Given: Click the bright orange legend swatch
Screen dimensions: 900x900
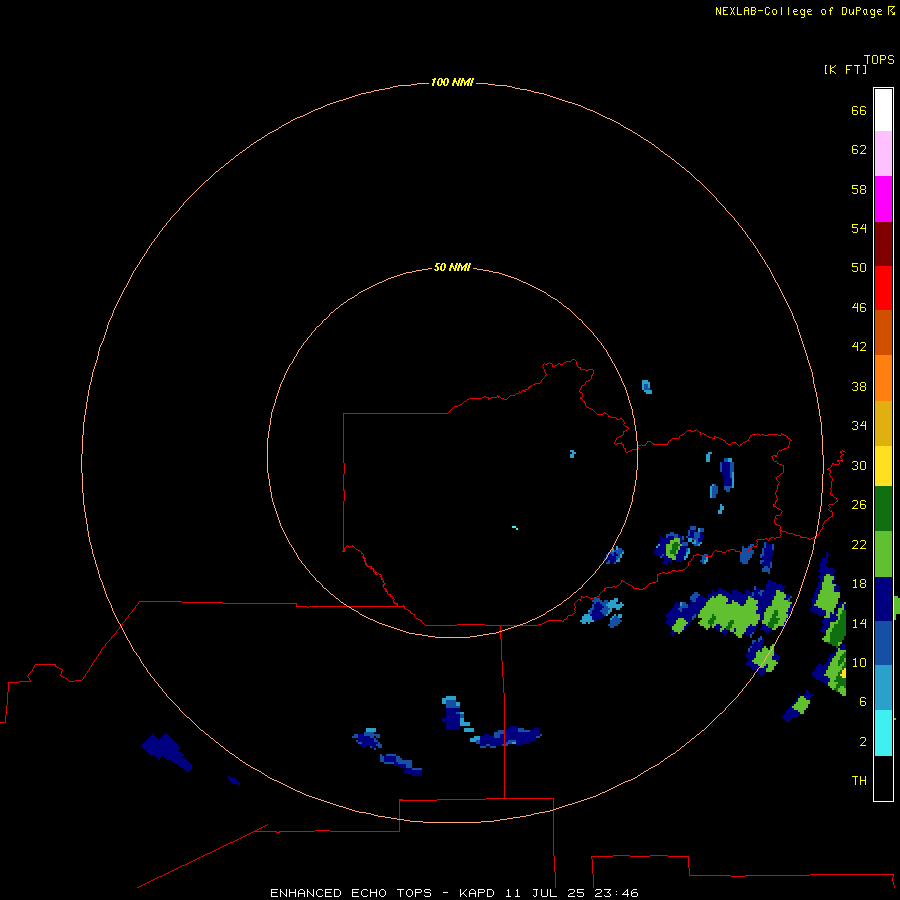Looking at the screenshot, I should 883,378.
